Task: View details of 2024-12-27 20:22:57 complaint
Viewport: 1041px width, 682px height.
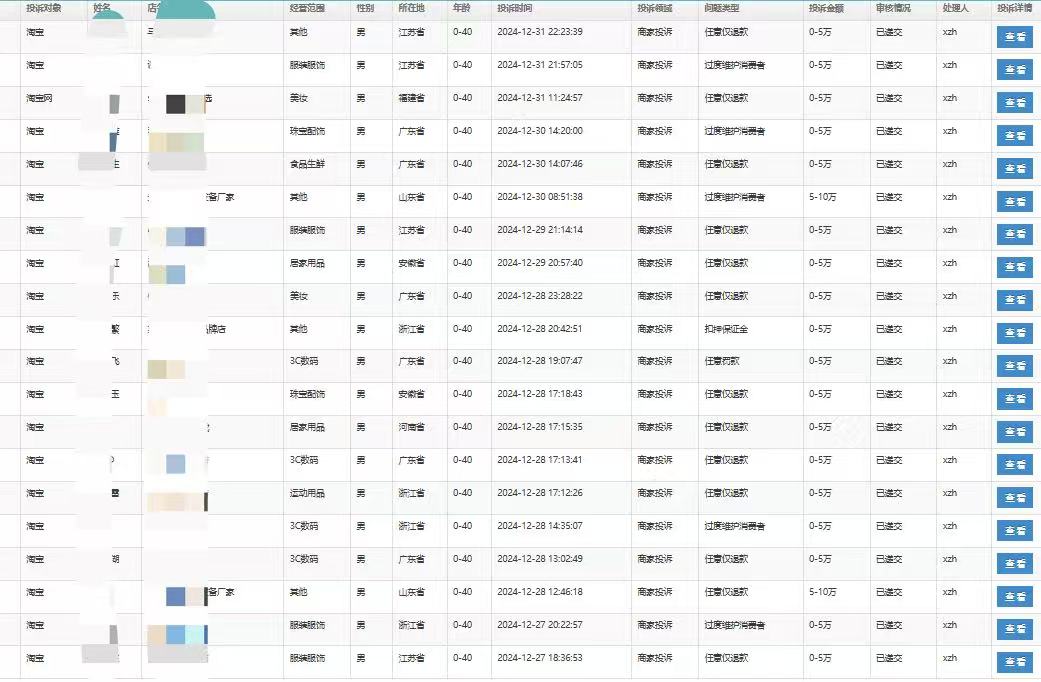Action: click(1014, 629)
